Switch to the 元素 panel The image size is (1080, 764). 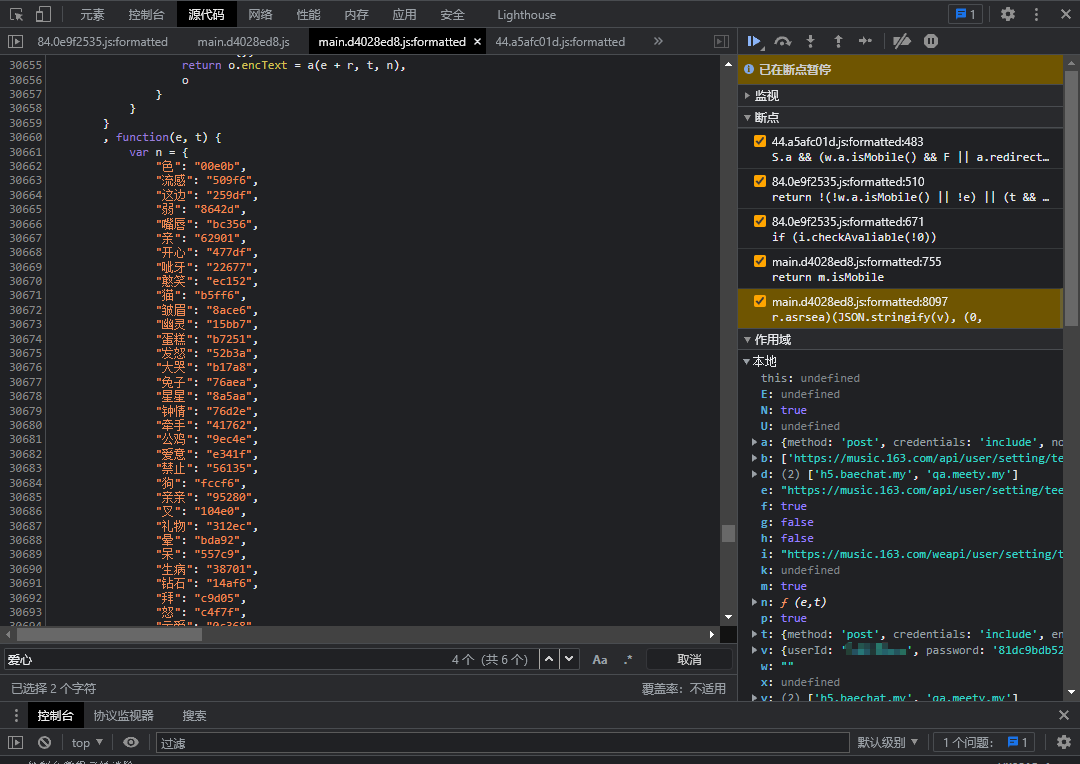92,14
